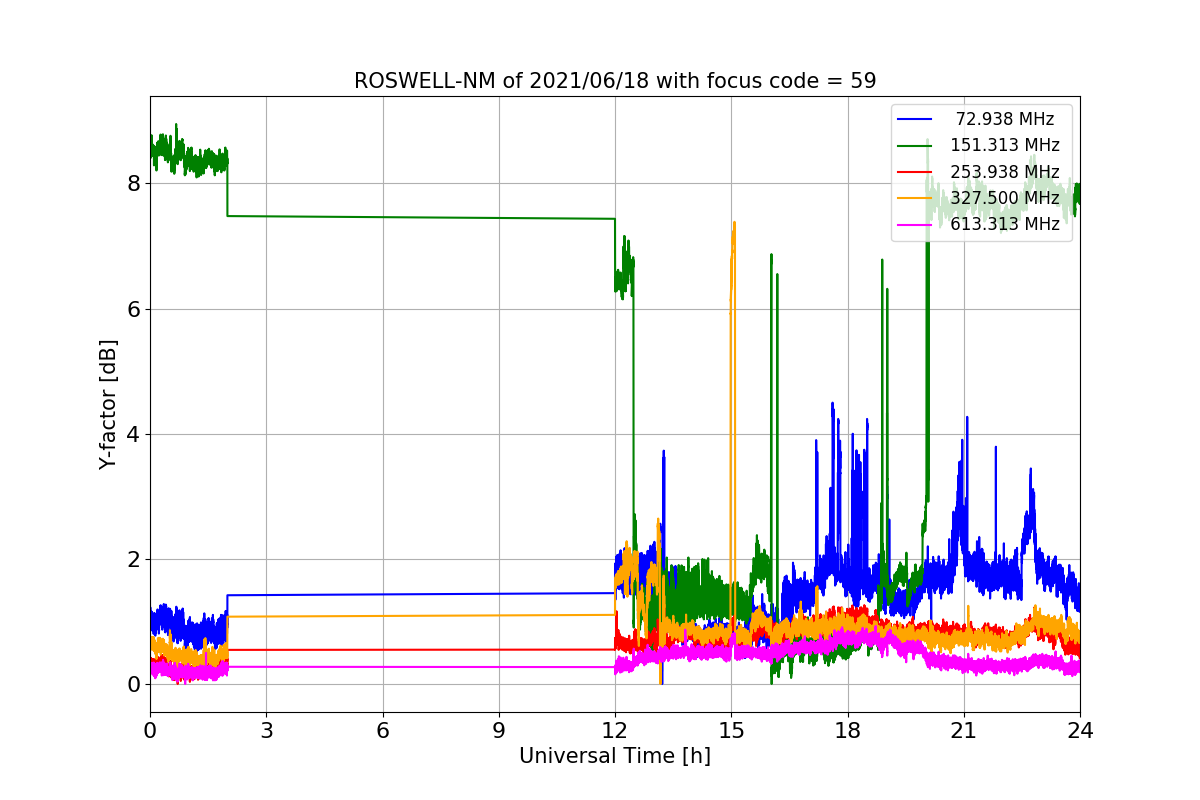The image size is (1200, 800).
Task: Click the green line swatch in legend
Action: click(915, 146)
